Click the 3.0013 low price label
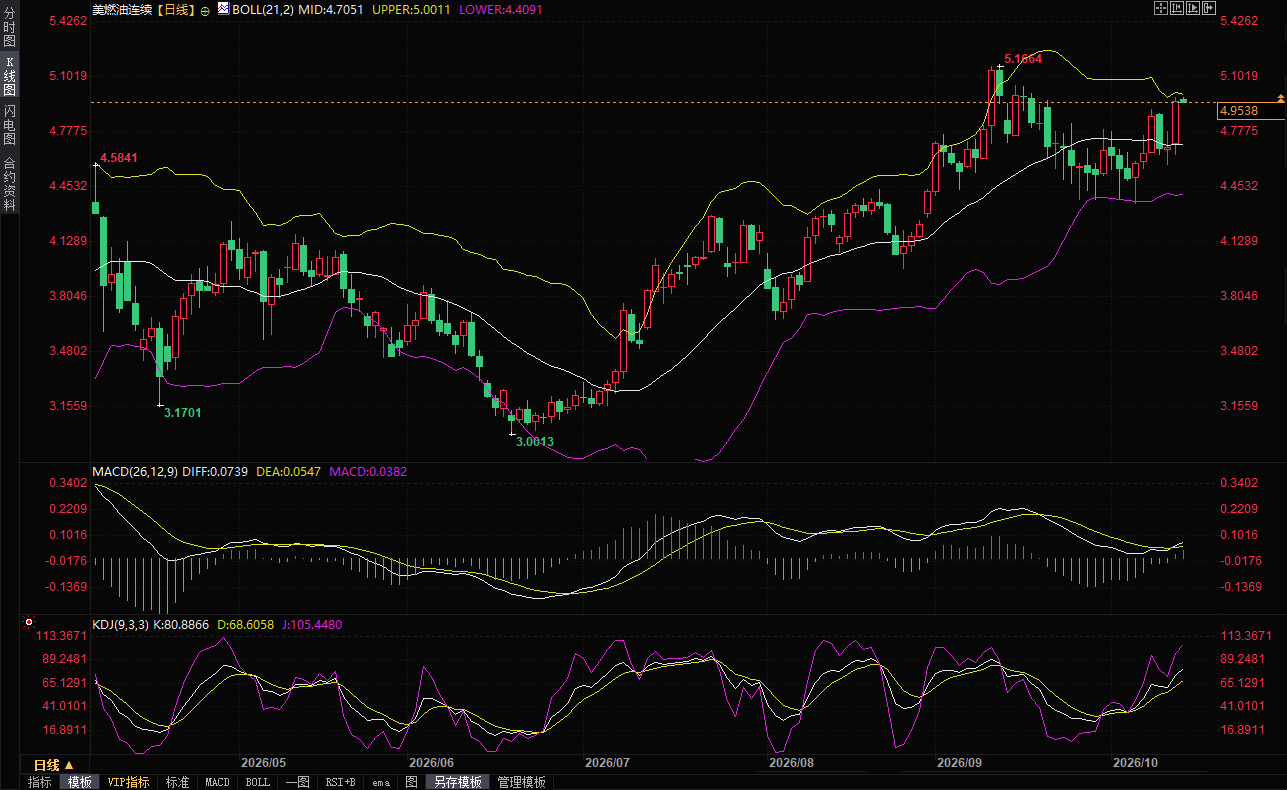The image size is (1287, 790). pos(535,441)
